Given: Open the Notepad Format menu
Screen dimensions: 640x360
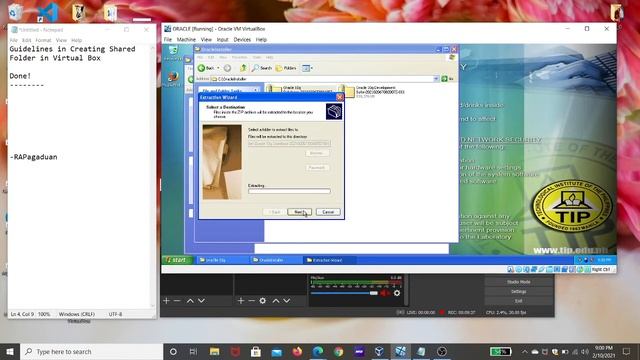Looking at the screenshot, I should (x=43, y=40).
